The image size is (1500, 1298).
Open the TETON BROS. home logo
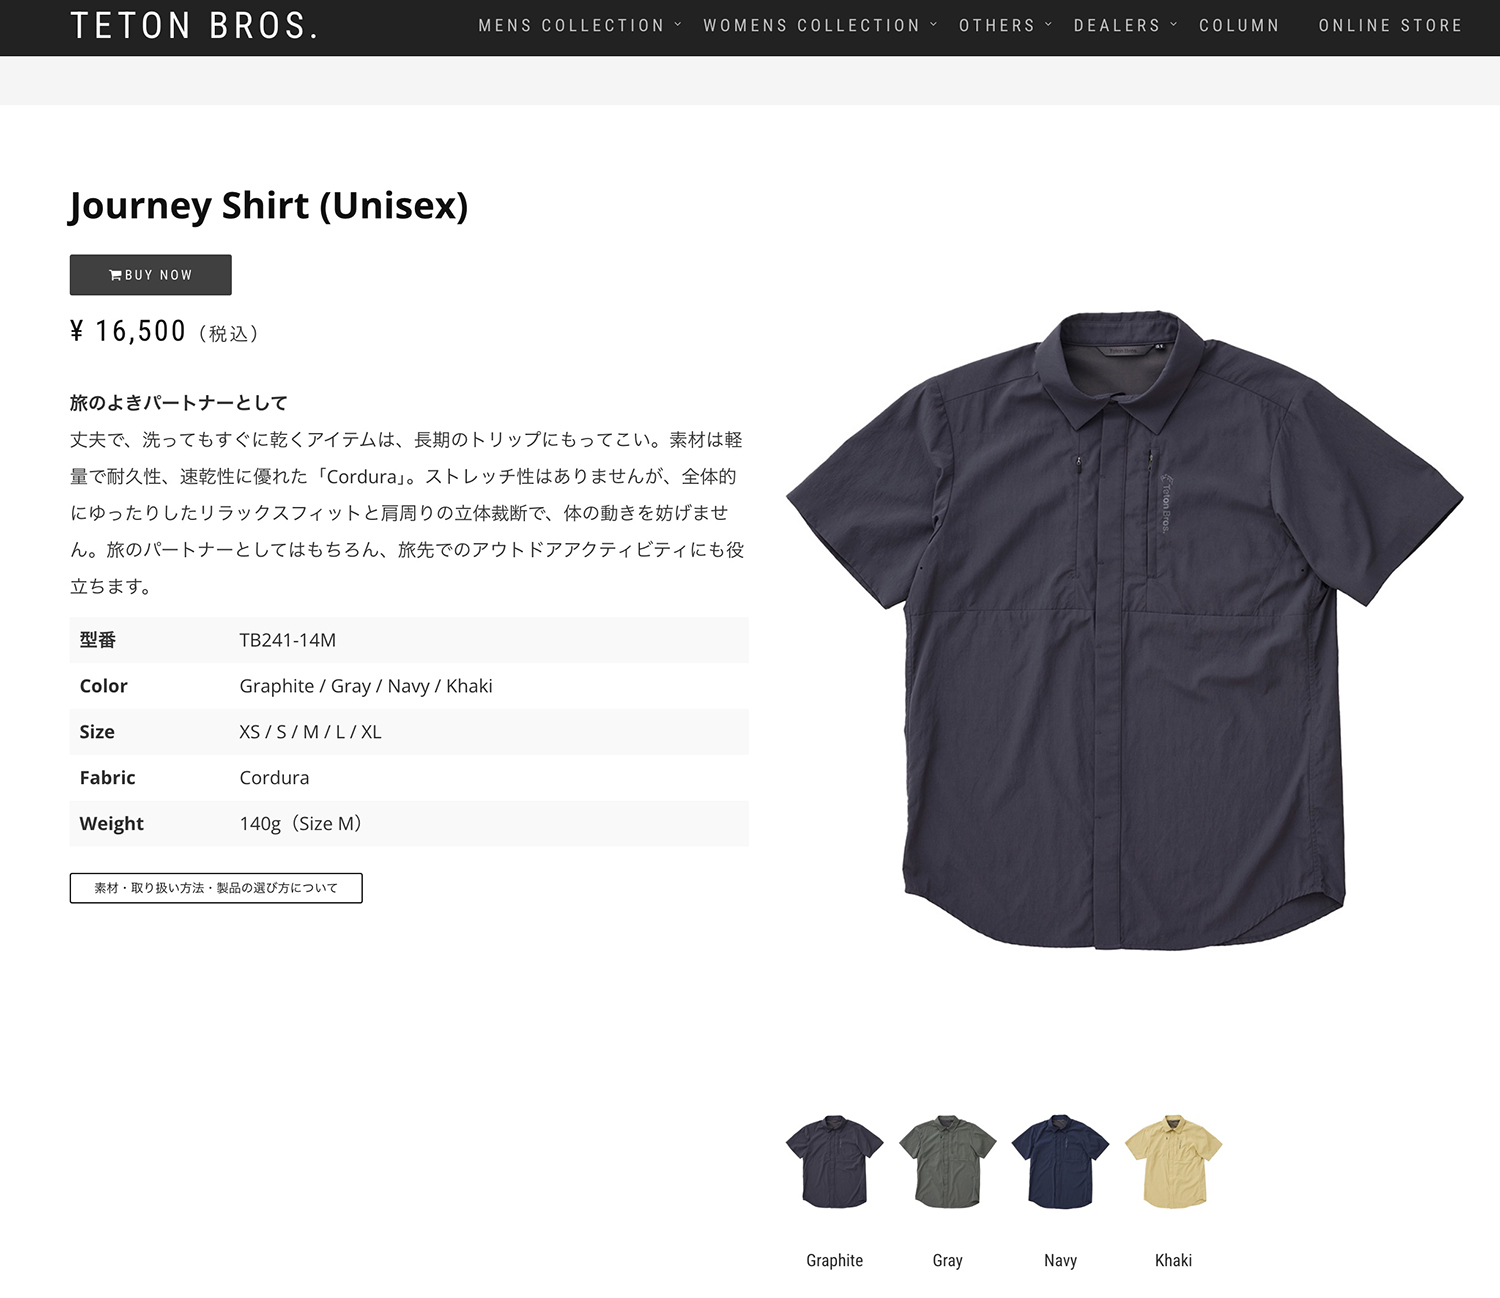pyautogui.click(x=195, y=26)
